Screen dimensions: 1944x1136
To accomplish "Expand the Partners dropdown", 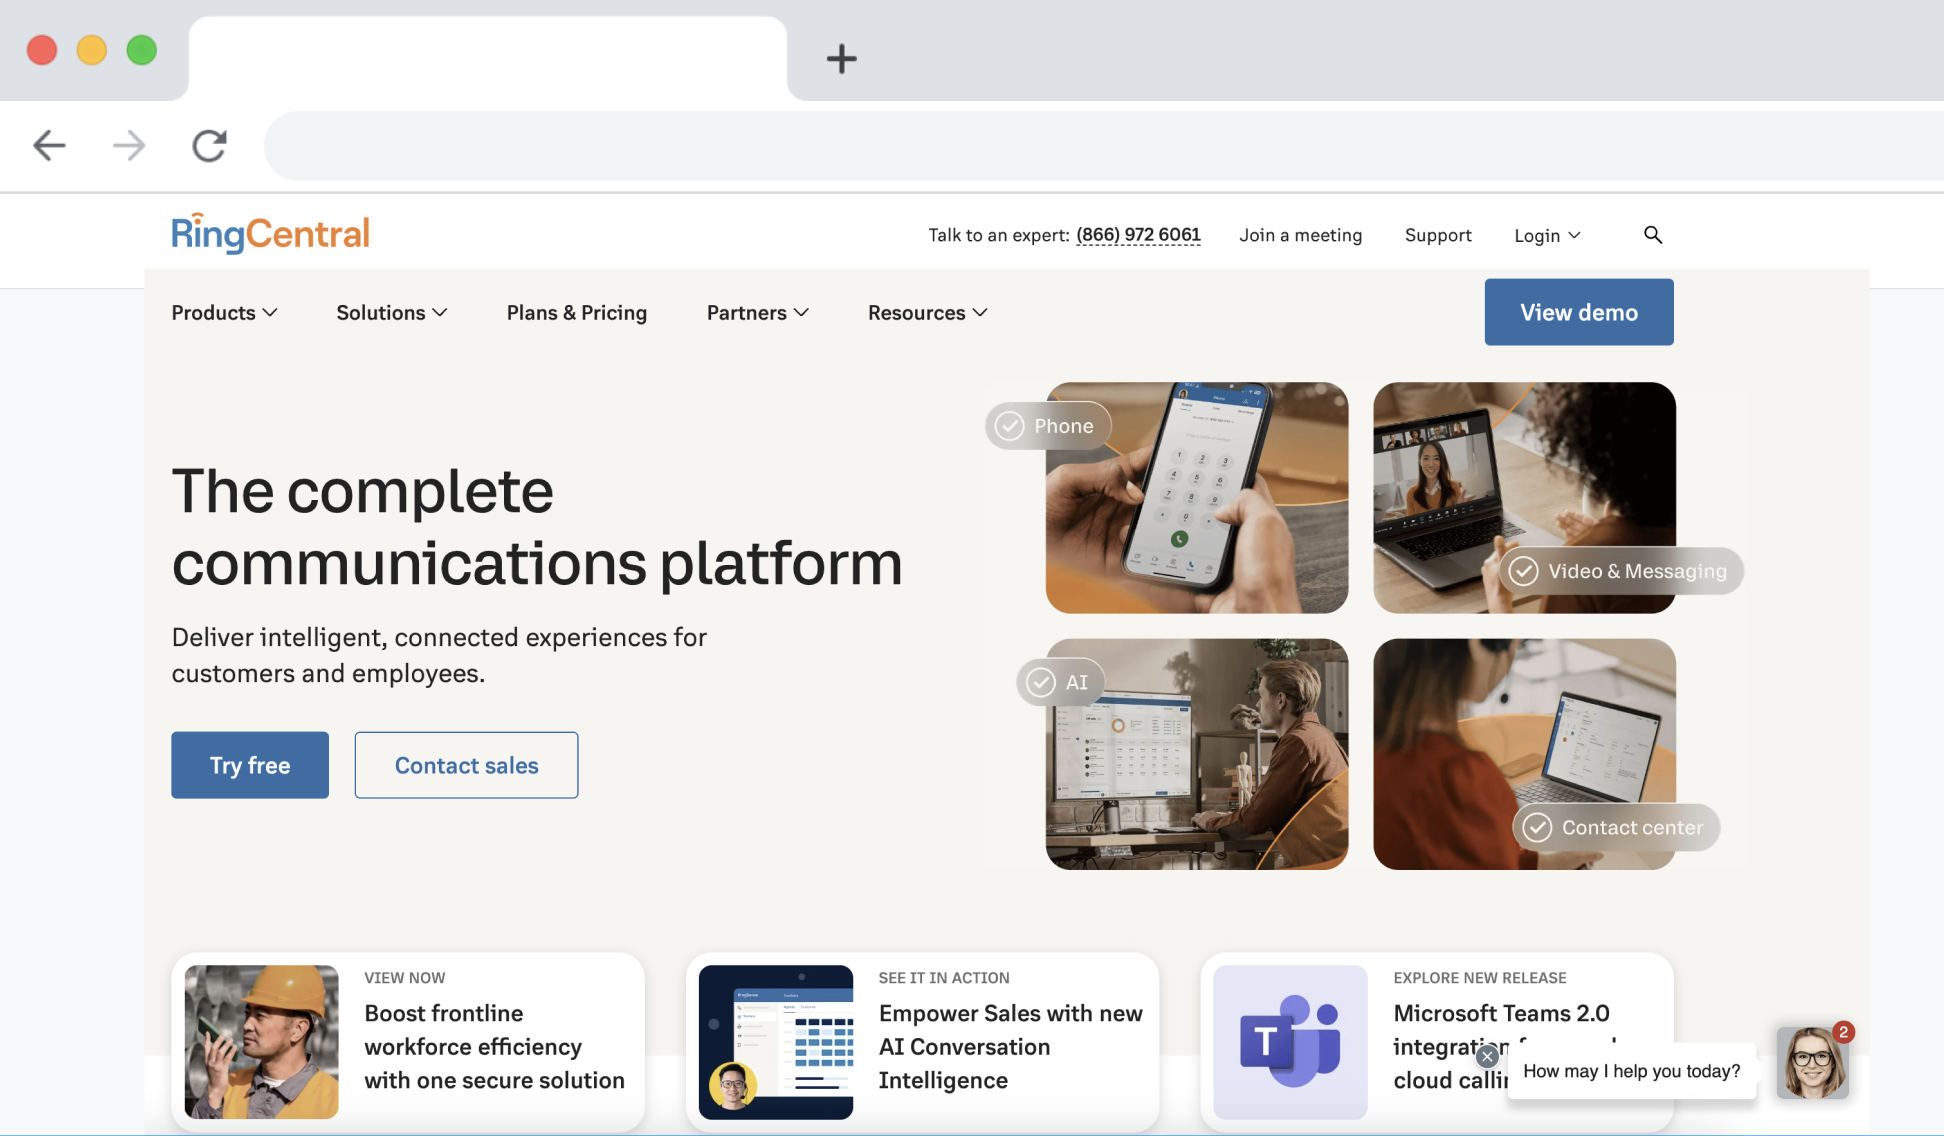I will pos(757,313).
